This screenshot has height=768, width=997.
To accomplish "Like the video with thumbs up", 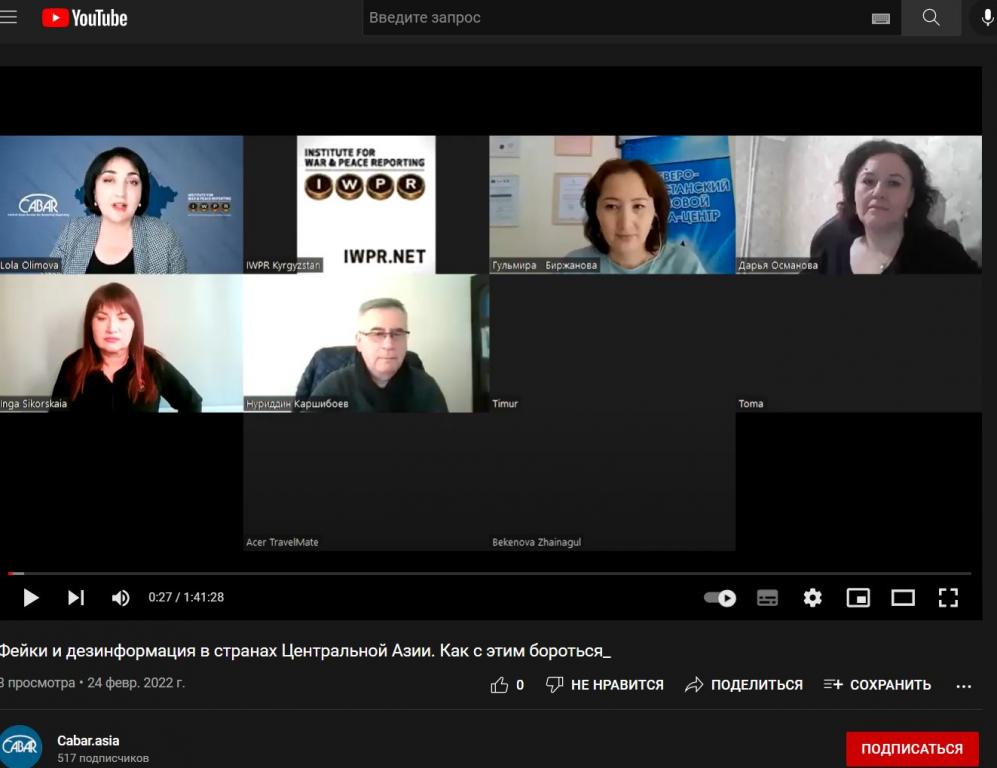I will pyautogui.click(x=500, y=685).
